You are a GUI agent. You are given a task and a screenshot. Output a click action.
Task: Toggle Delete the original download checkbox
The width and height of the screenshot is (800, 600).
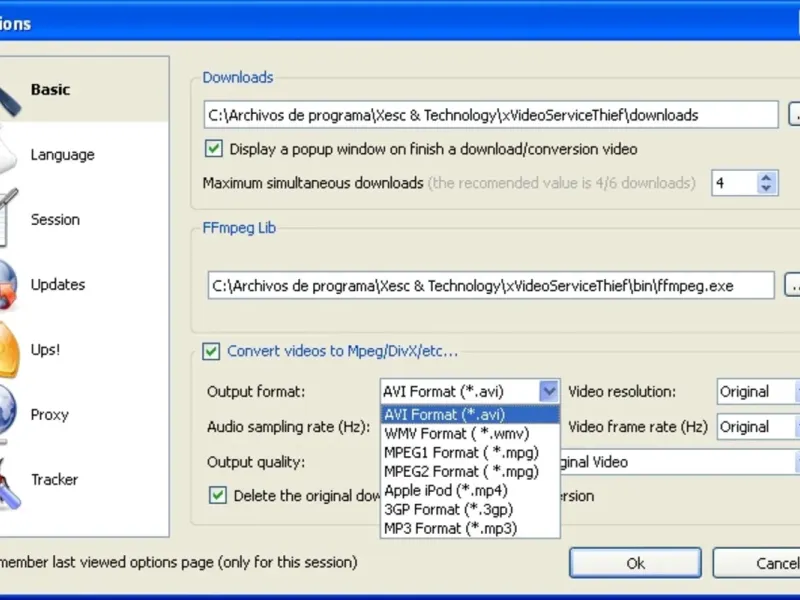[218, 495]
